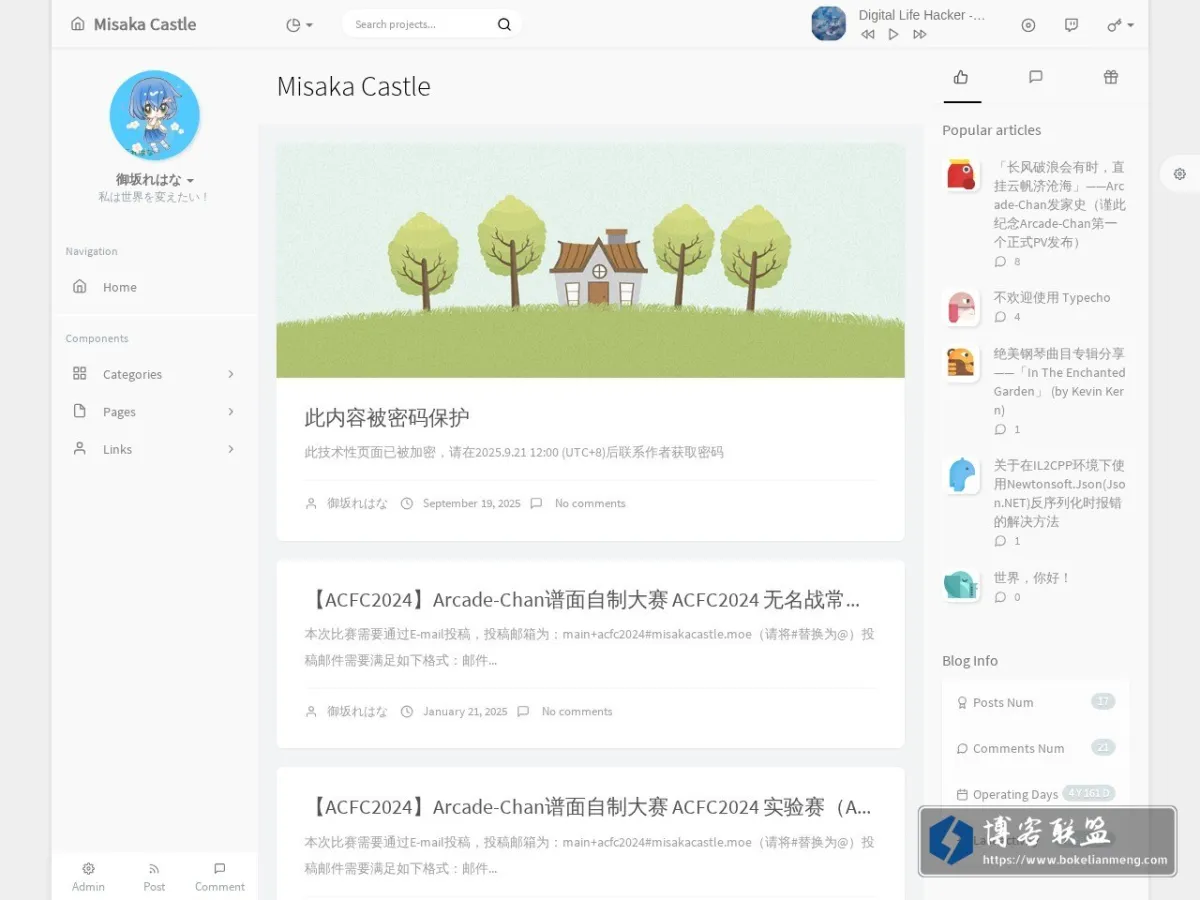Image resolution: width=1200 pixels, height=900 pixels.
Task: Switch to the comments tab in right panel
Action: click(x=1036, y=77)
